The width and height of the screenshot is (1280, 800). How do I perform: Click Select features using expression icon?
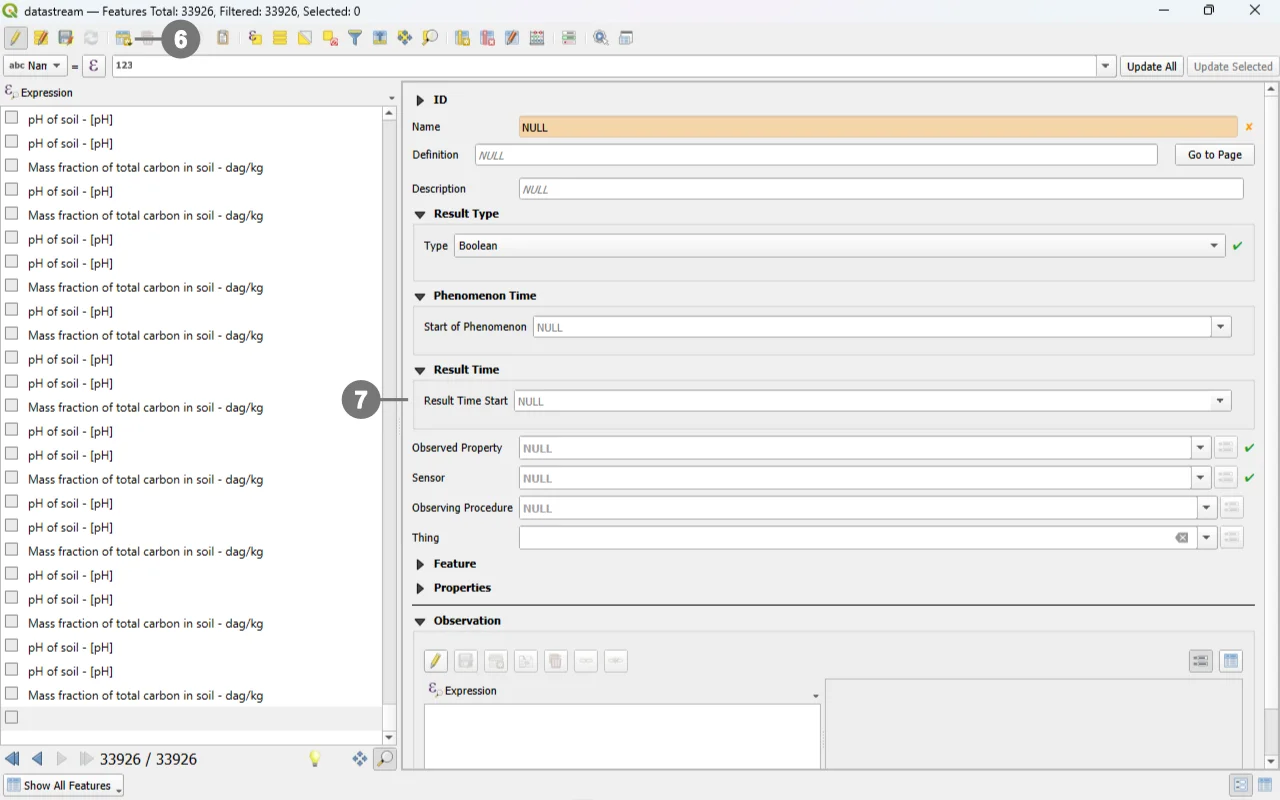click(x=255, y=38)
